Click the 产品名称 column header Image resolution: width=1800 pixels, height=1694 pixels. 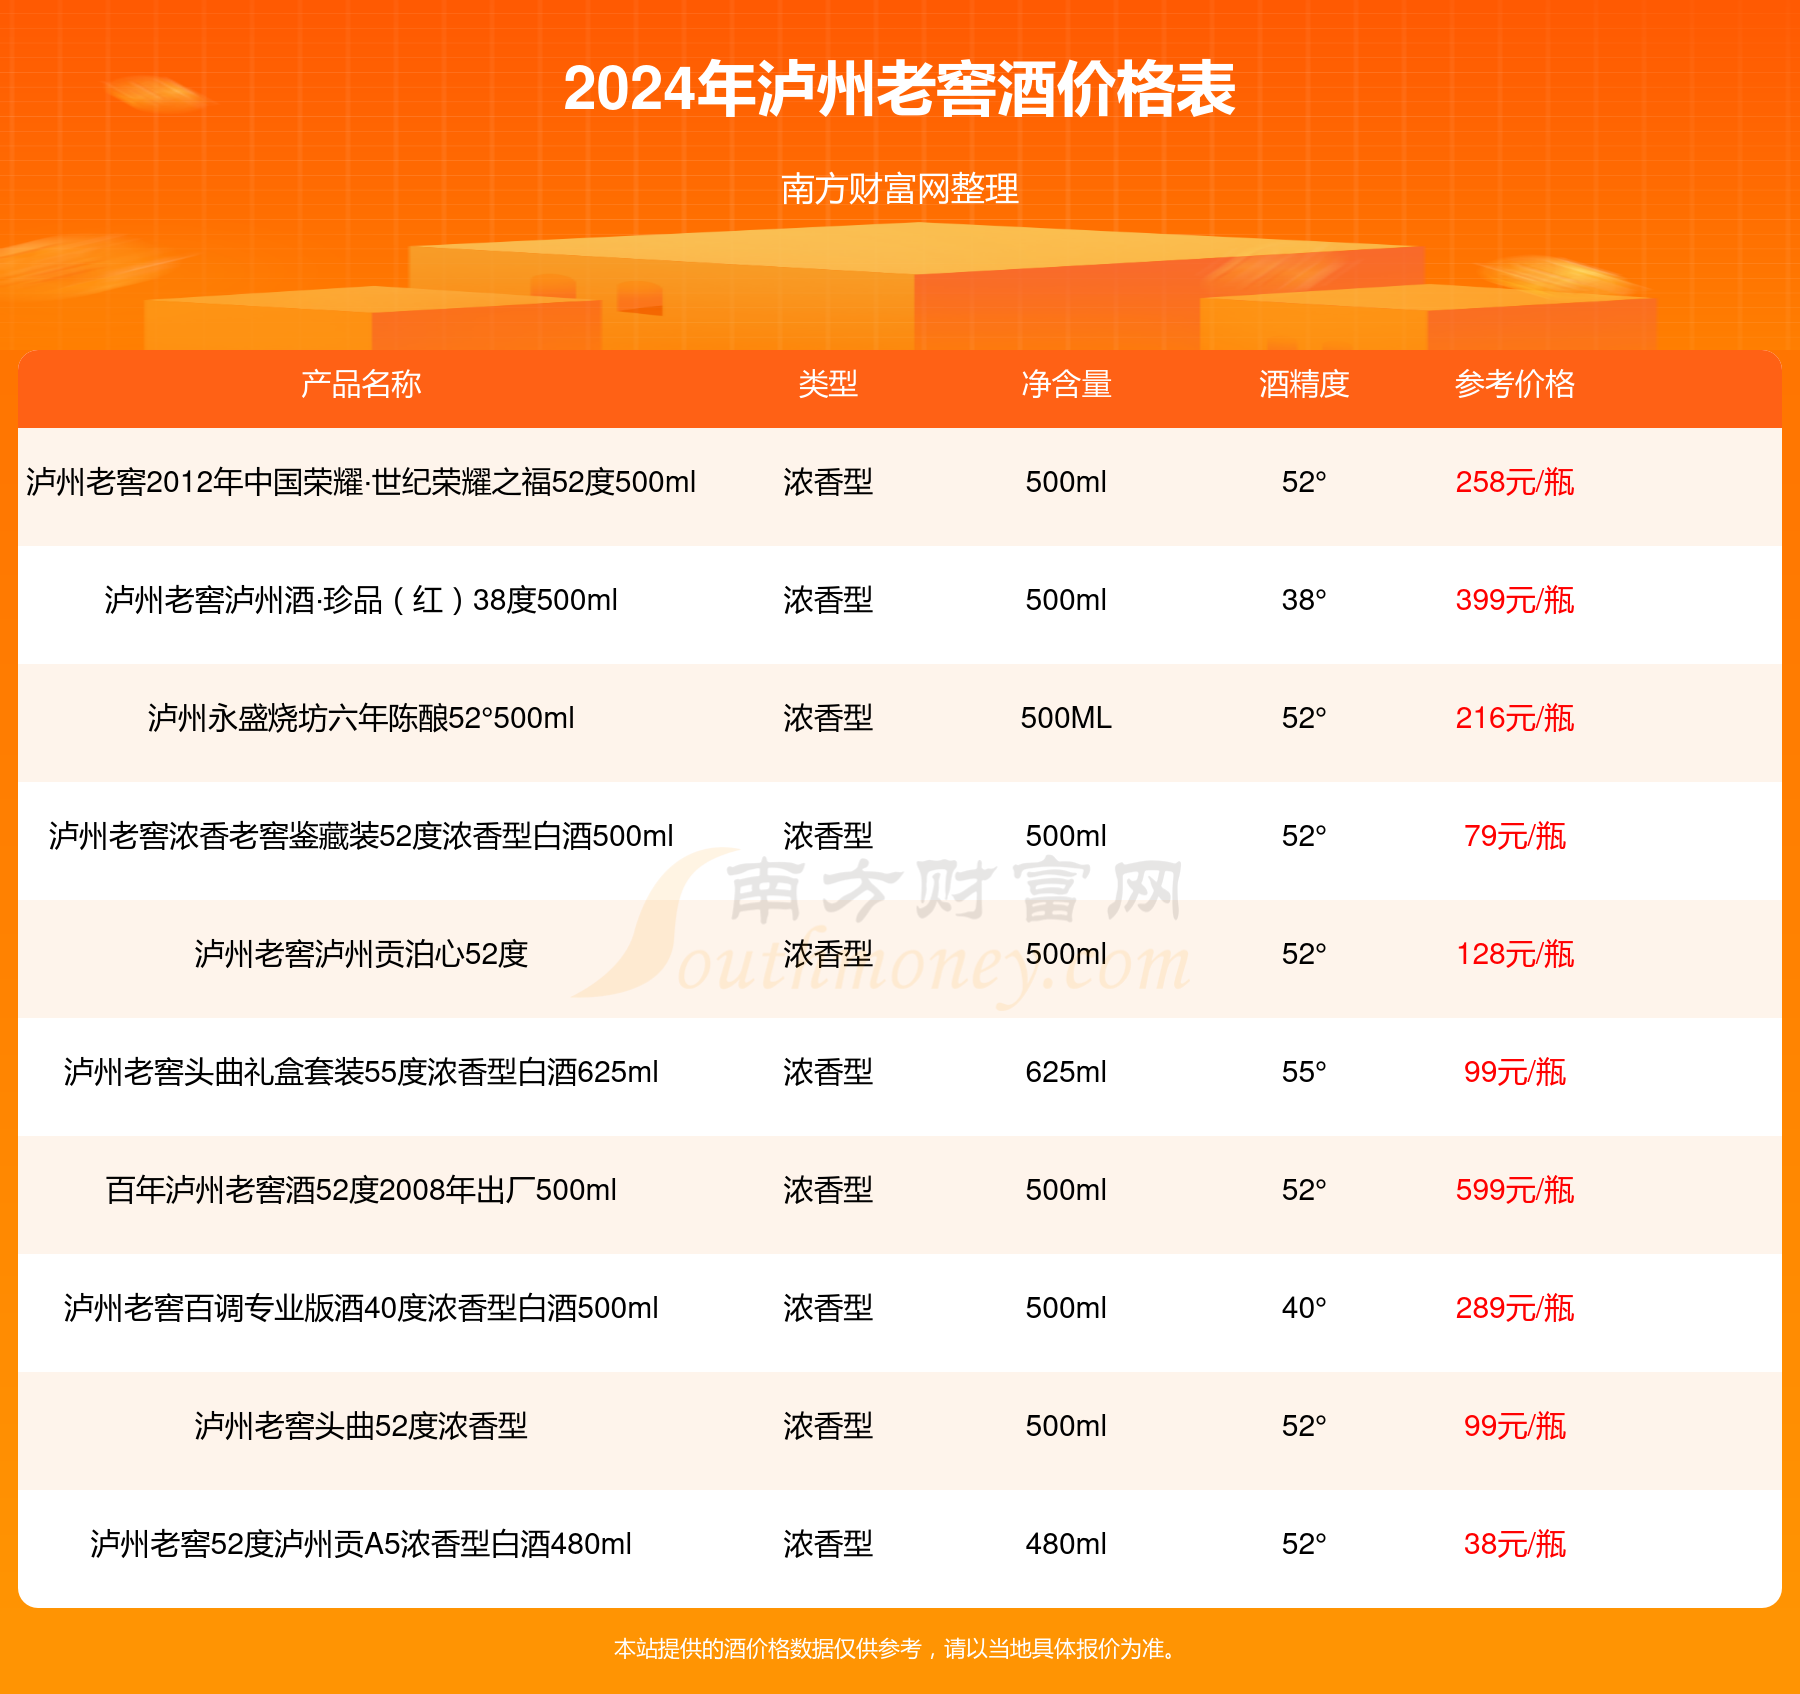click(361, 384)
